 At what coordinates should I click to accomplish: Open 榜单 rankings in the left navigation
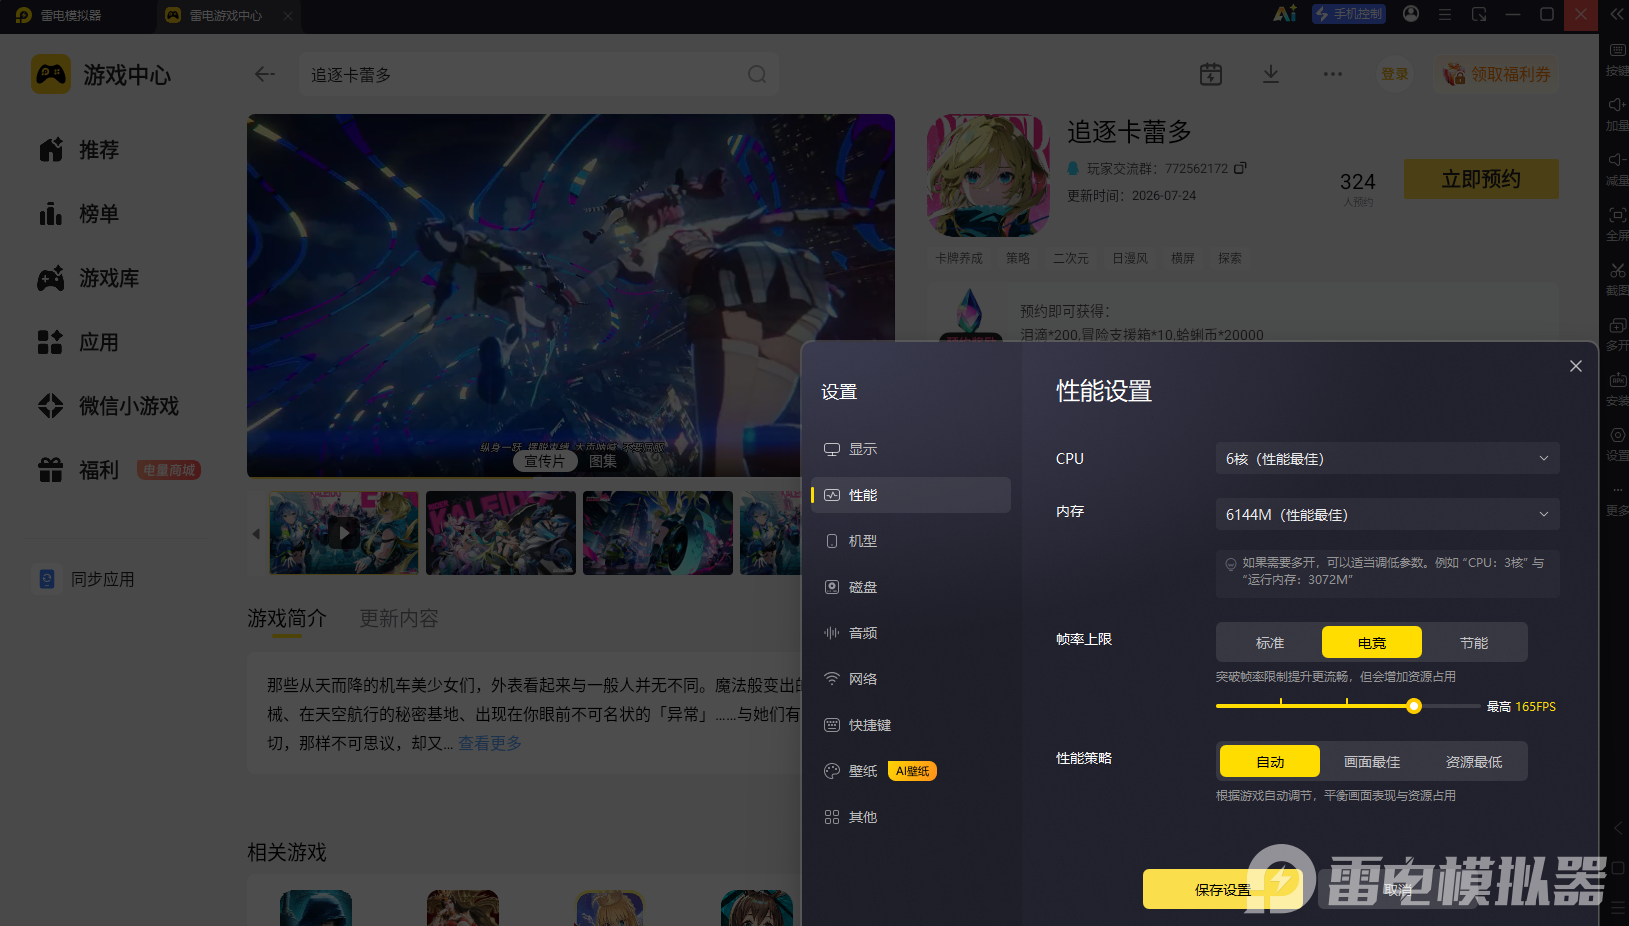click(x=78, y=214)
